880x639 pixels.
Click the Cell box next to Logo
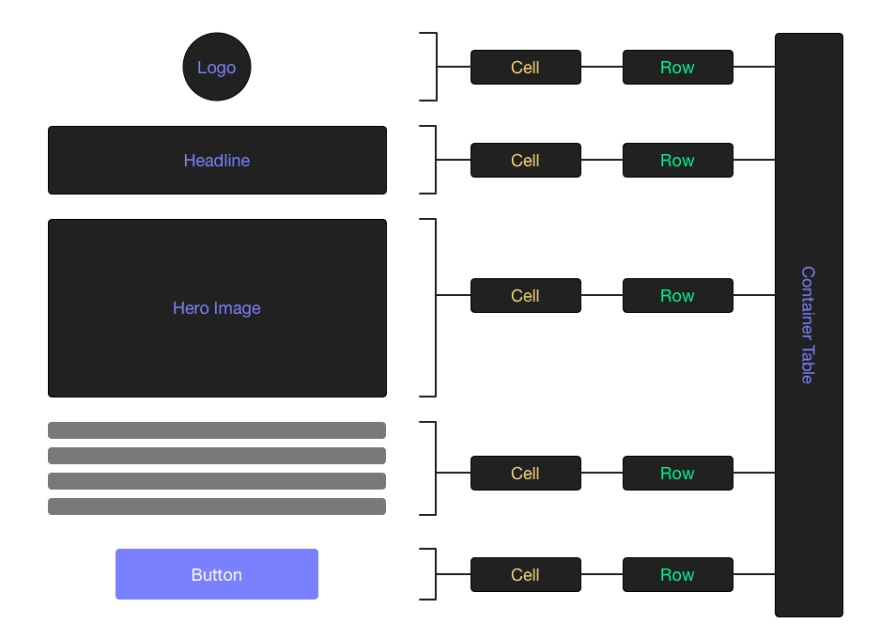tap(525, 67)
